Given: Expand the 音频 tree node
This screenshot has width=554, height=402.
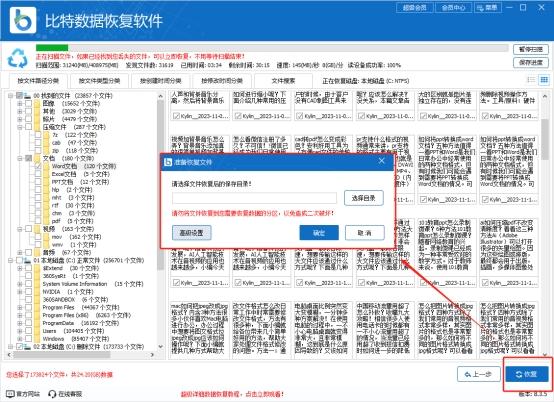Looking at the screenshot, I should pyautogui.click(x=20, y=252).
